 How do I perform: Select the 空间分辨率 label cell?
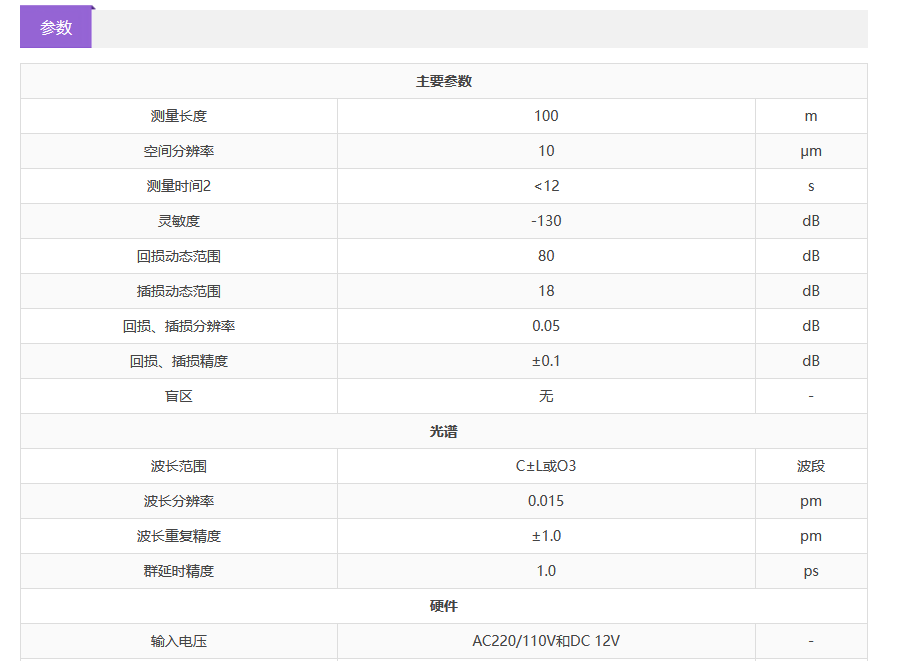(179, 151)
